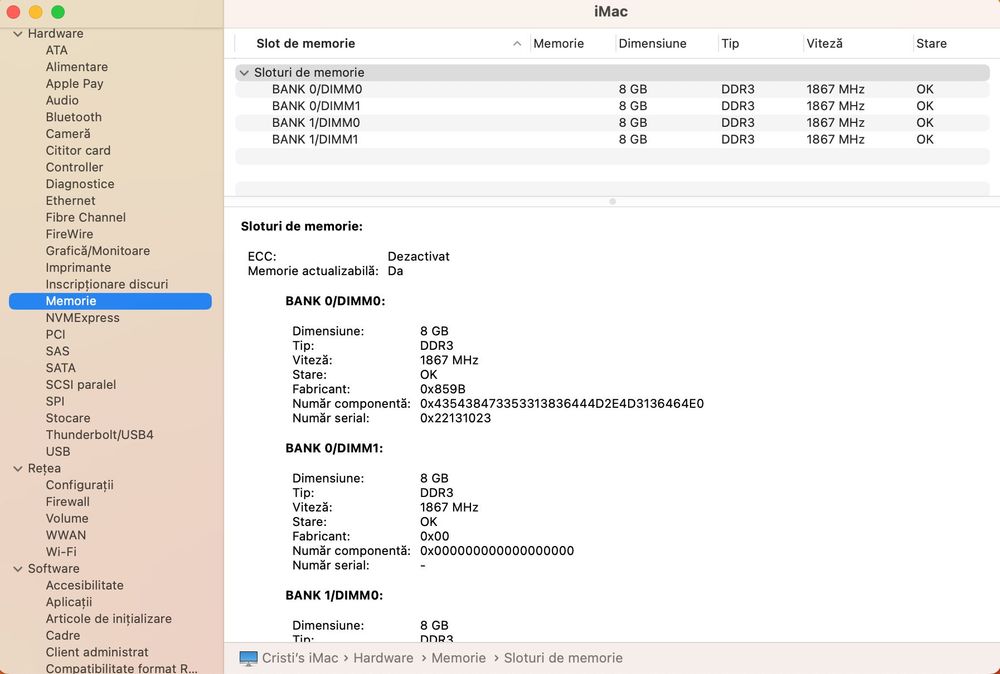
Task: Toggle sort arrow in Slot de memorie header
Action: 517,43
